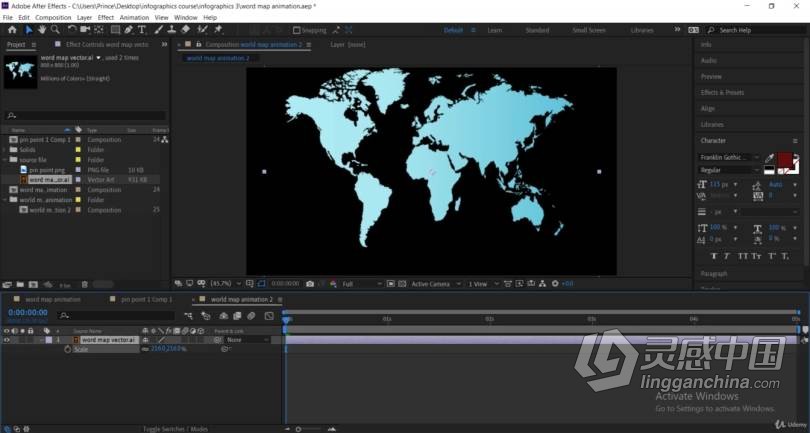Viewport: 810px width, 433px height.
Task: Select the Horizontal Type tool
Action: (142, 30)
